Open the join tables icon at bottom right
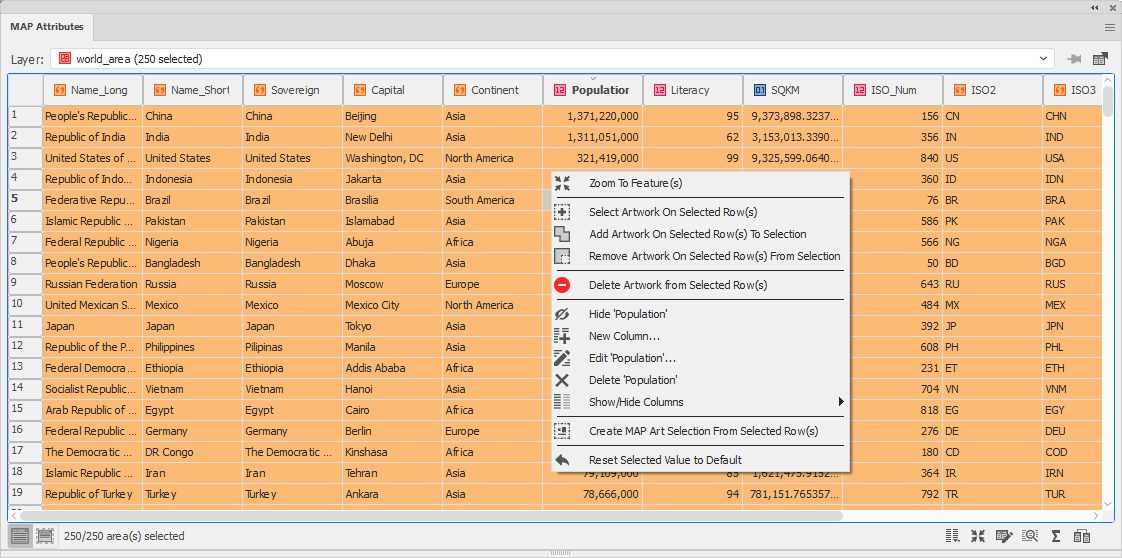 coord(1081,536)
